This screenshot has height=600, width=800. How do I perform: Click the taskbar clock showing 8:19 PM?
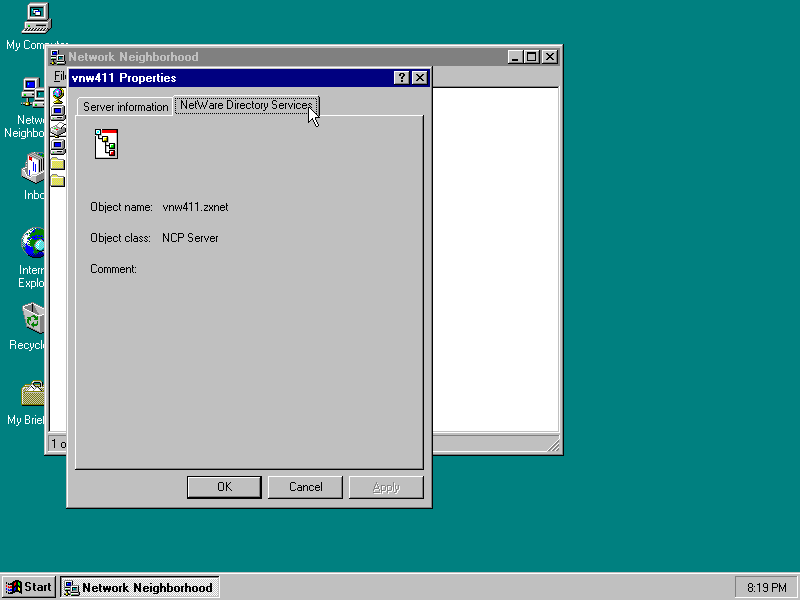coord(766,587)
